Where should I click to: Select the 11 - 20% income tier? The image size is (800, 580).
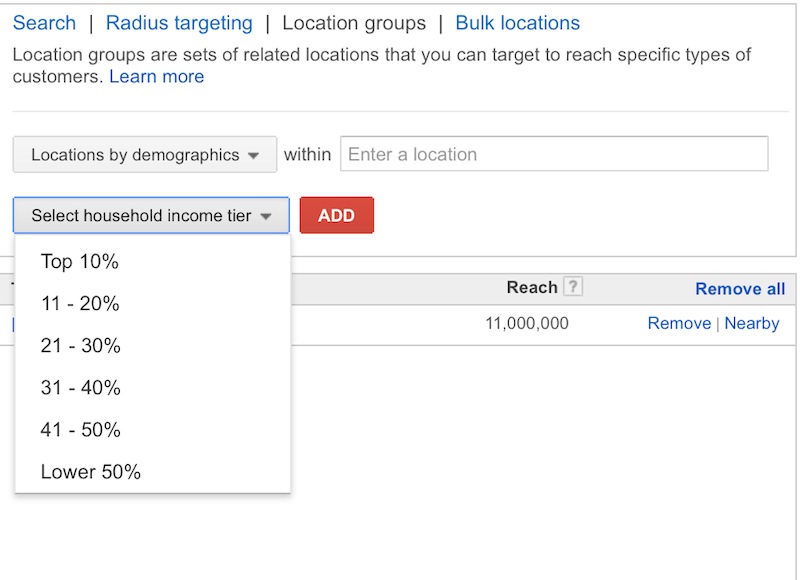[80, 304]
